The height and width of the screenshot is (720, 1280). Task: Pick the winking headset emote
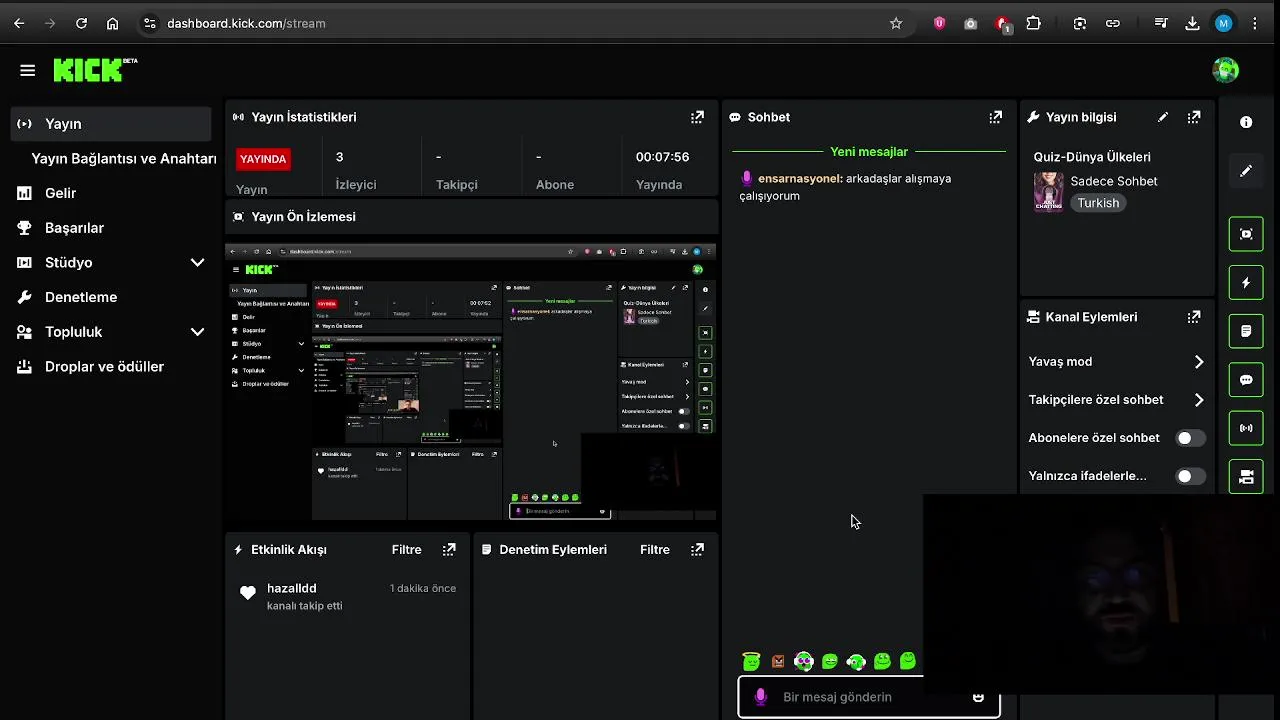click(856, 661)
